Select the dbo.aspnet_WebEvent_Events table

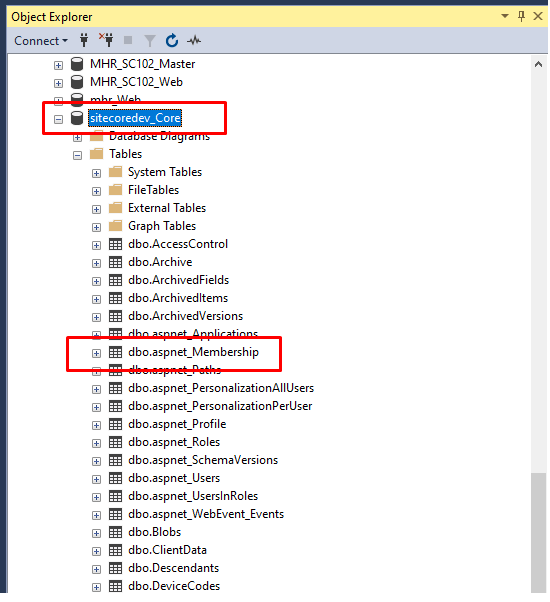click(206, 514)
